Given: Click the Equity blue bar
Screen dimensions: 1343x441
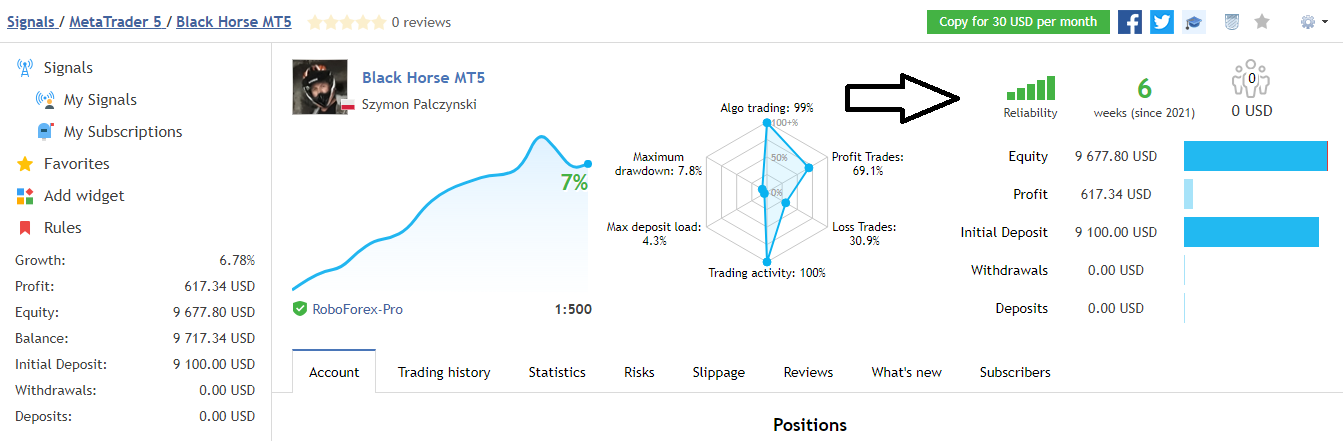Looking at the screenshot, I should 1255,156.
